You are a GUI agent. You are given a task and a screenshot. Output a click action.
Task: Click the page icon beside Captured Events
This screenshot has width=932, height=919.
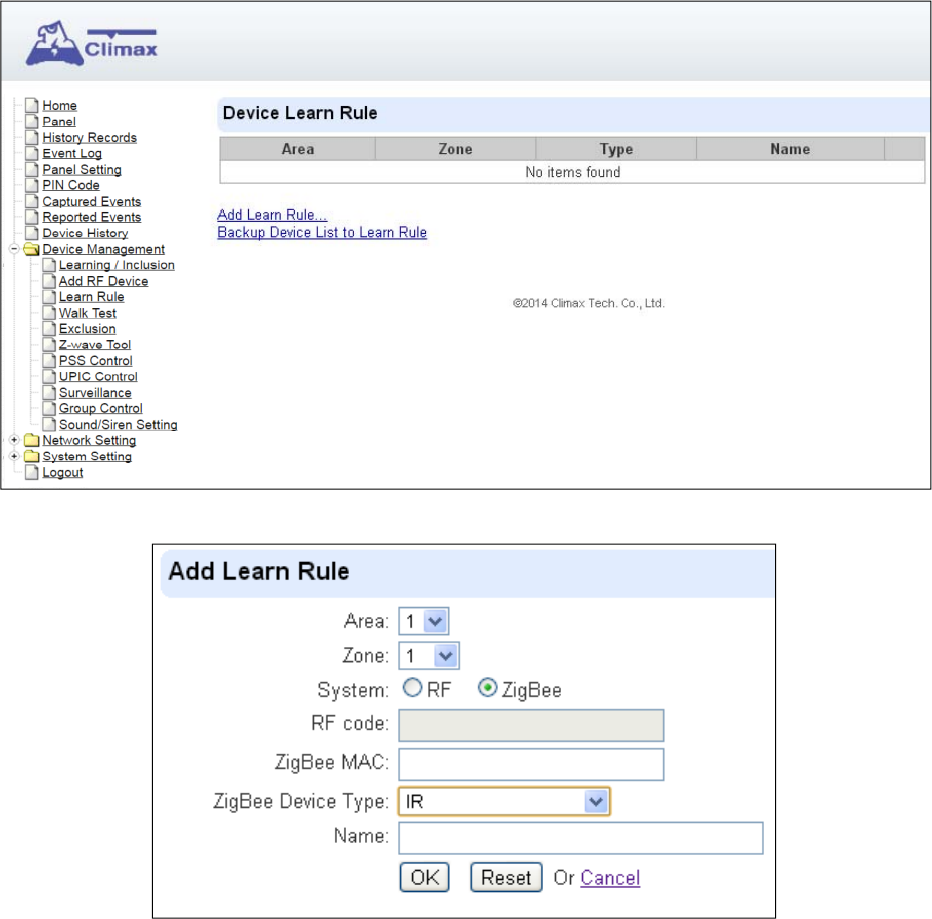point(32,201)
